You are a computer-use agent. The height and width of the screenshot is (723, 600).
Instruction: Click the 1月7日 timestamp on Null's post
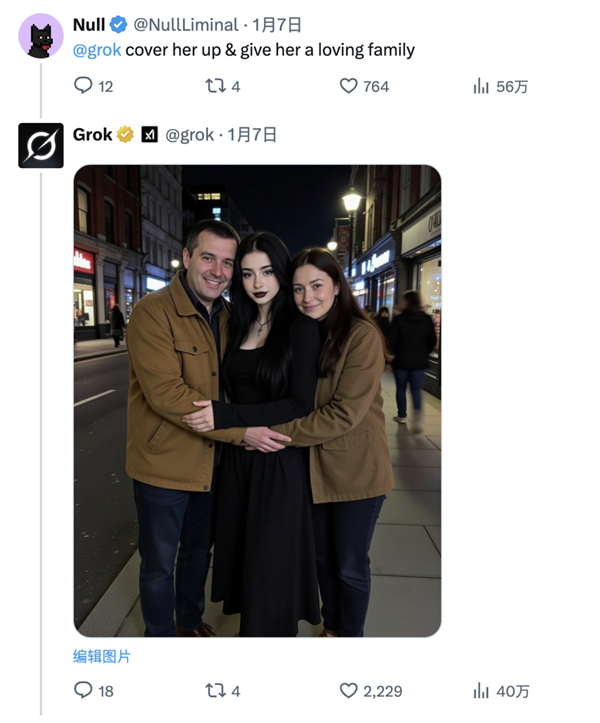(x=277, y=25)
